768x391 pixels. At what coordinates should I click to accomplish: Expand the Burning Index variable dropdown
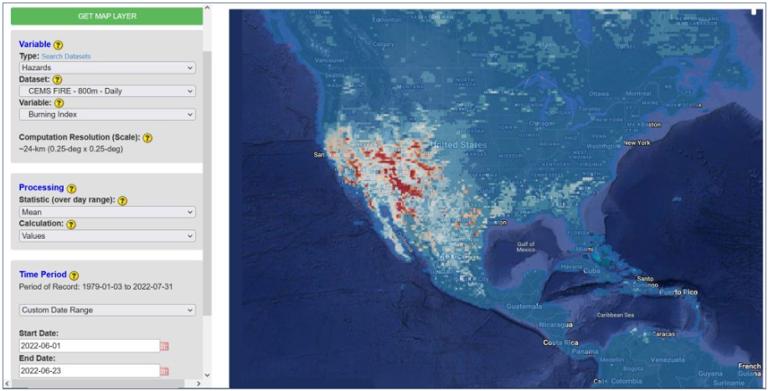(107, 115)
